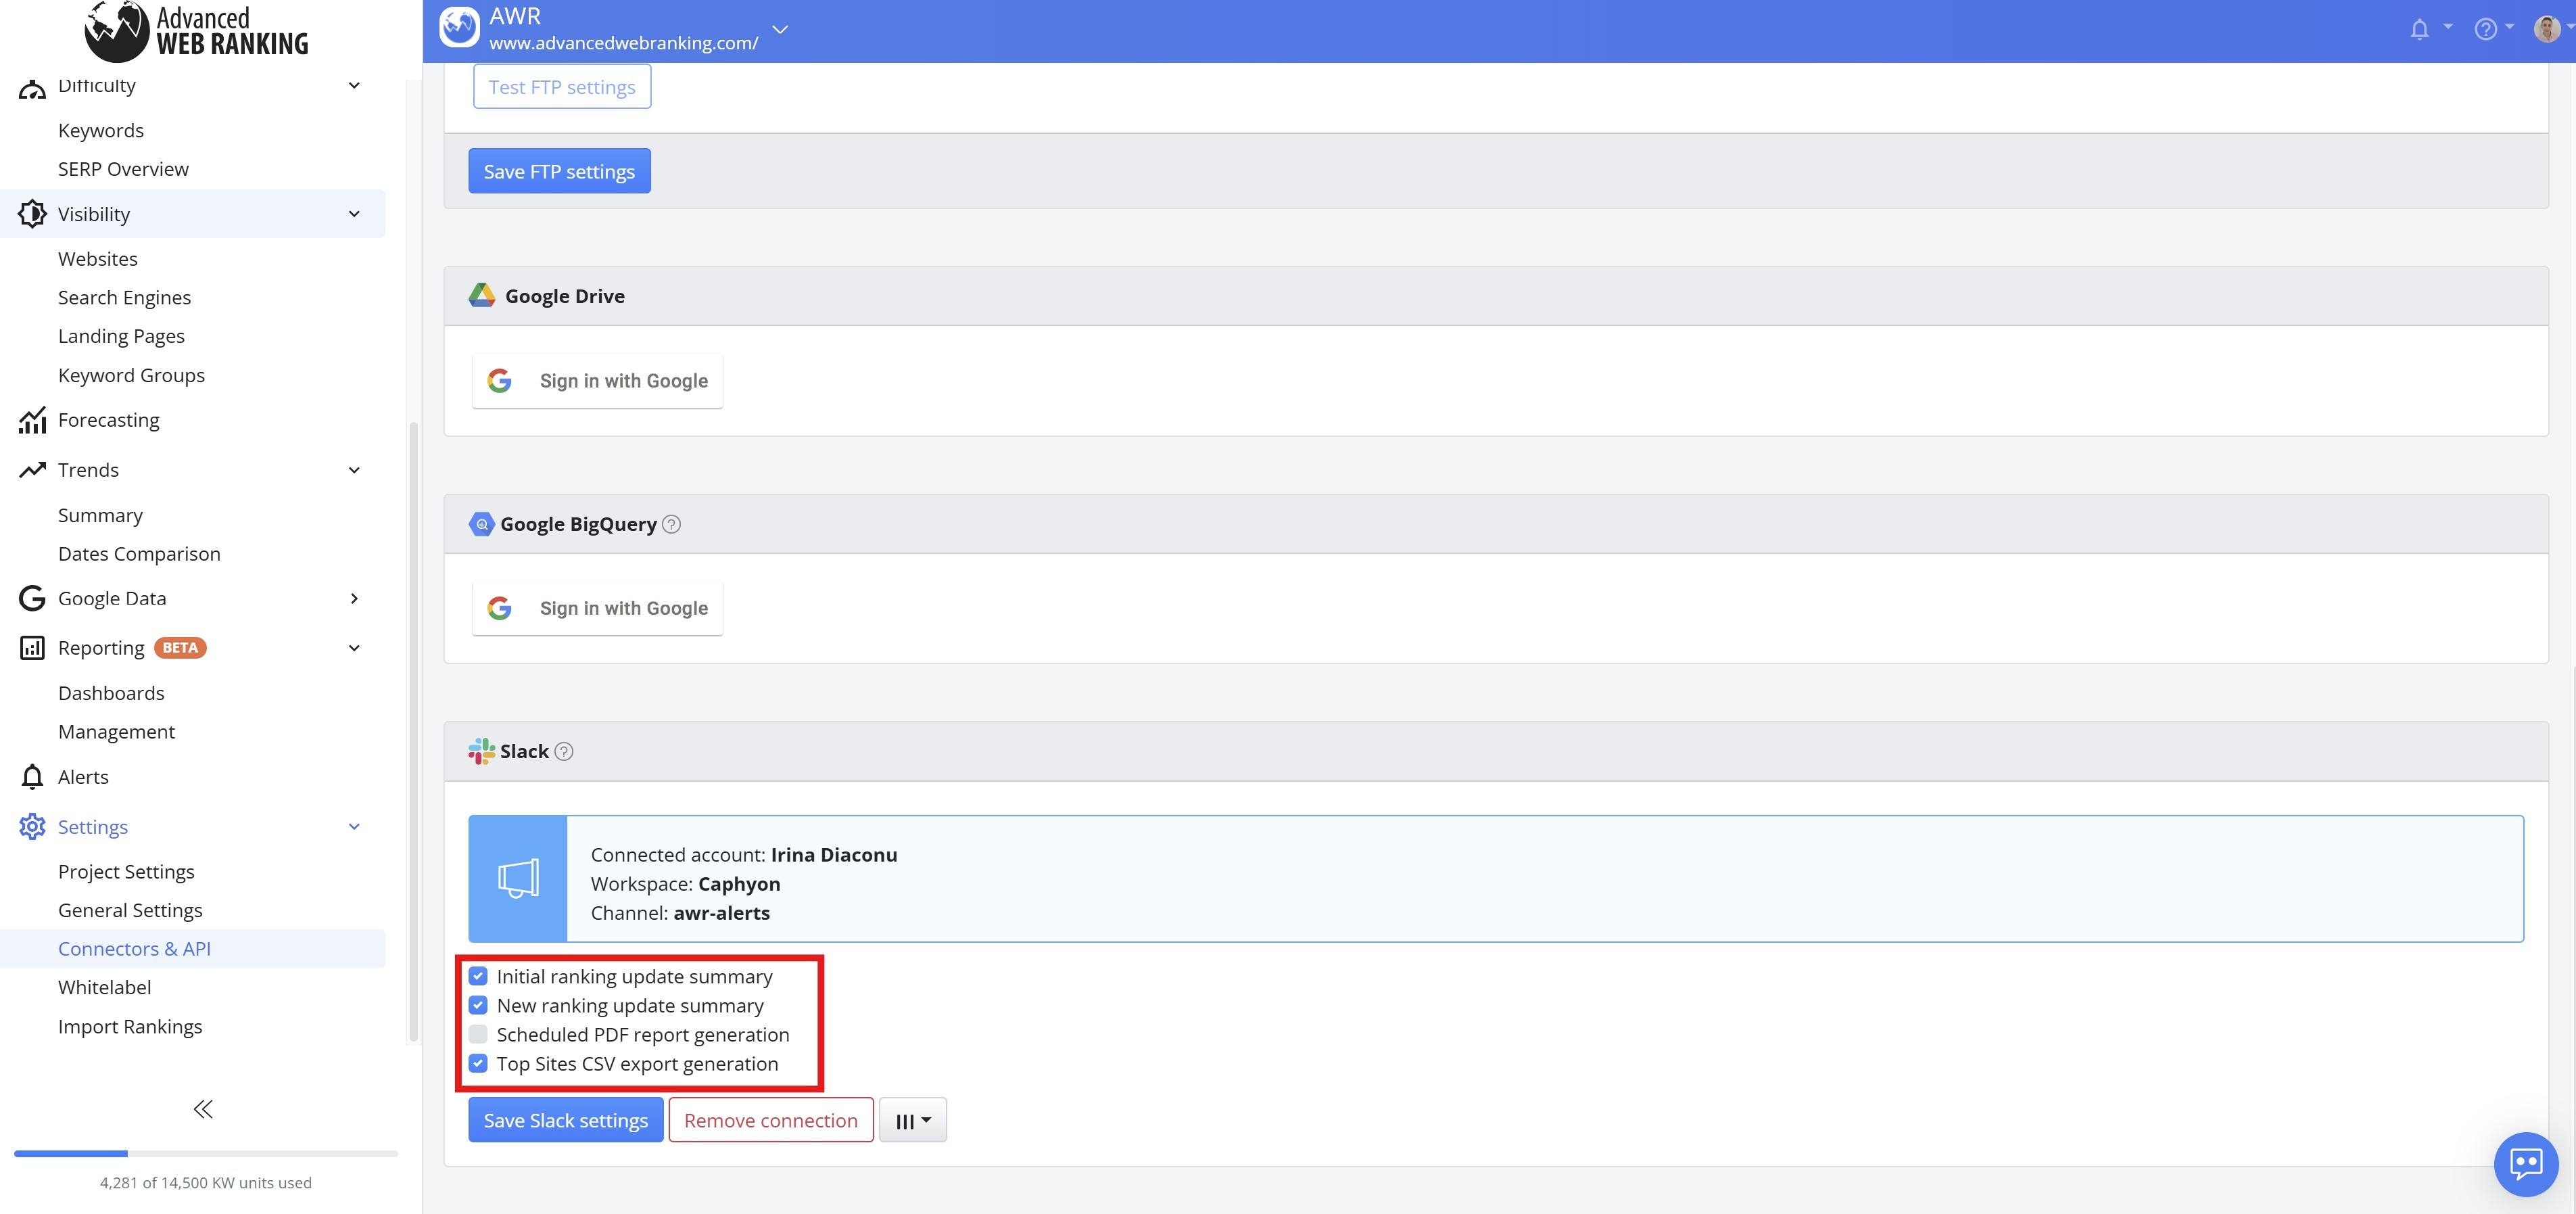This screenshot has height=1214, width=2576.
Task: Click Test FTP settings button
Action: pos(562,86)
